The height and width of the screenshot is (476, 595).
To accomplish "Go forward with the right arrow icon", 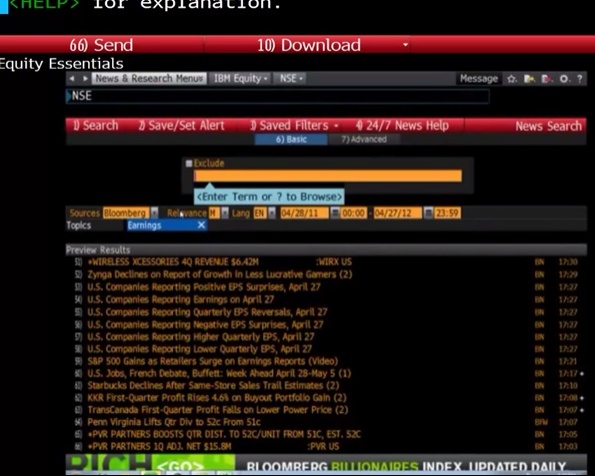I will pyautogui.click(x=85, y=79).
